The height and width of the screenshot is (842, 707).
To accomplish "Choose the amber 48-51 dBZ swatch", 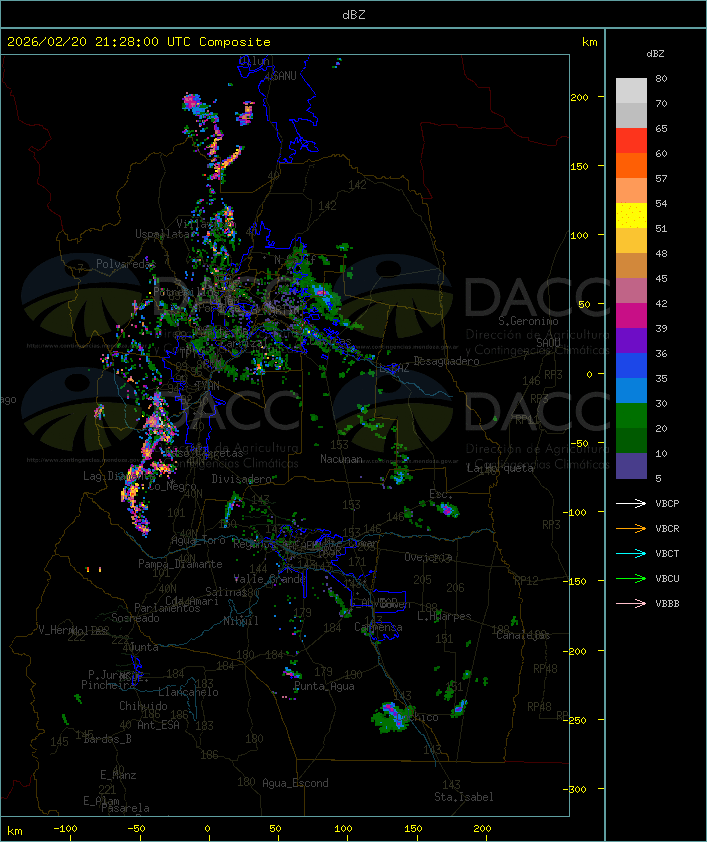I will 631,241.
